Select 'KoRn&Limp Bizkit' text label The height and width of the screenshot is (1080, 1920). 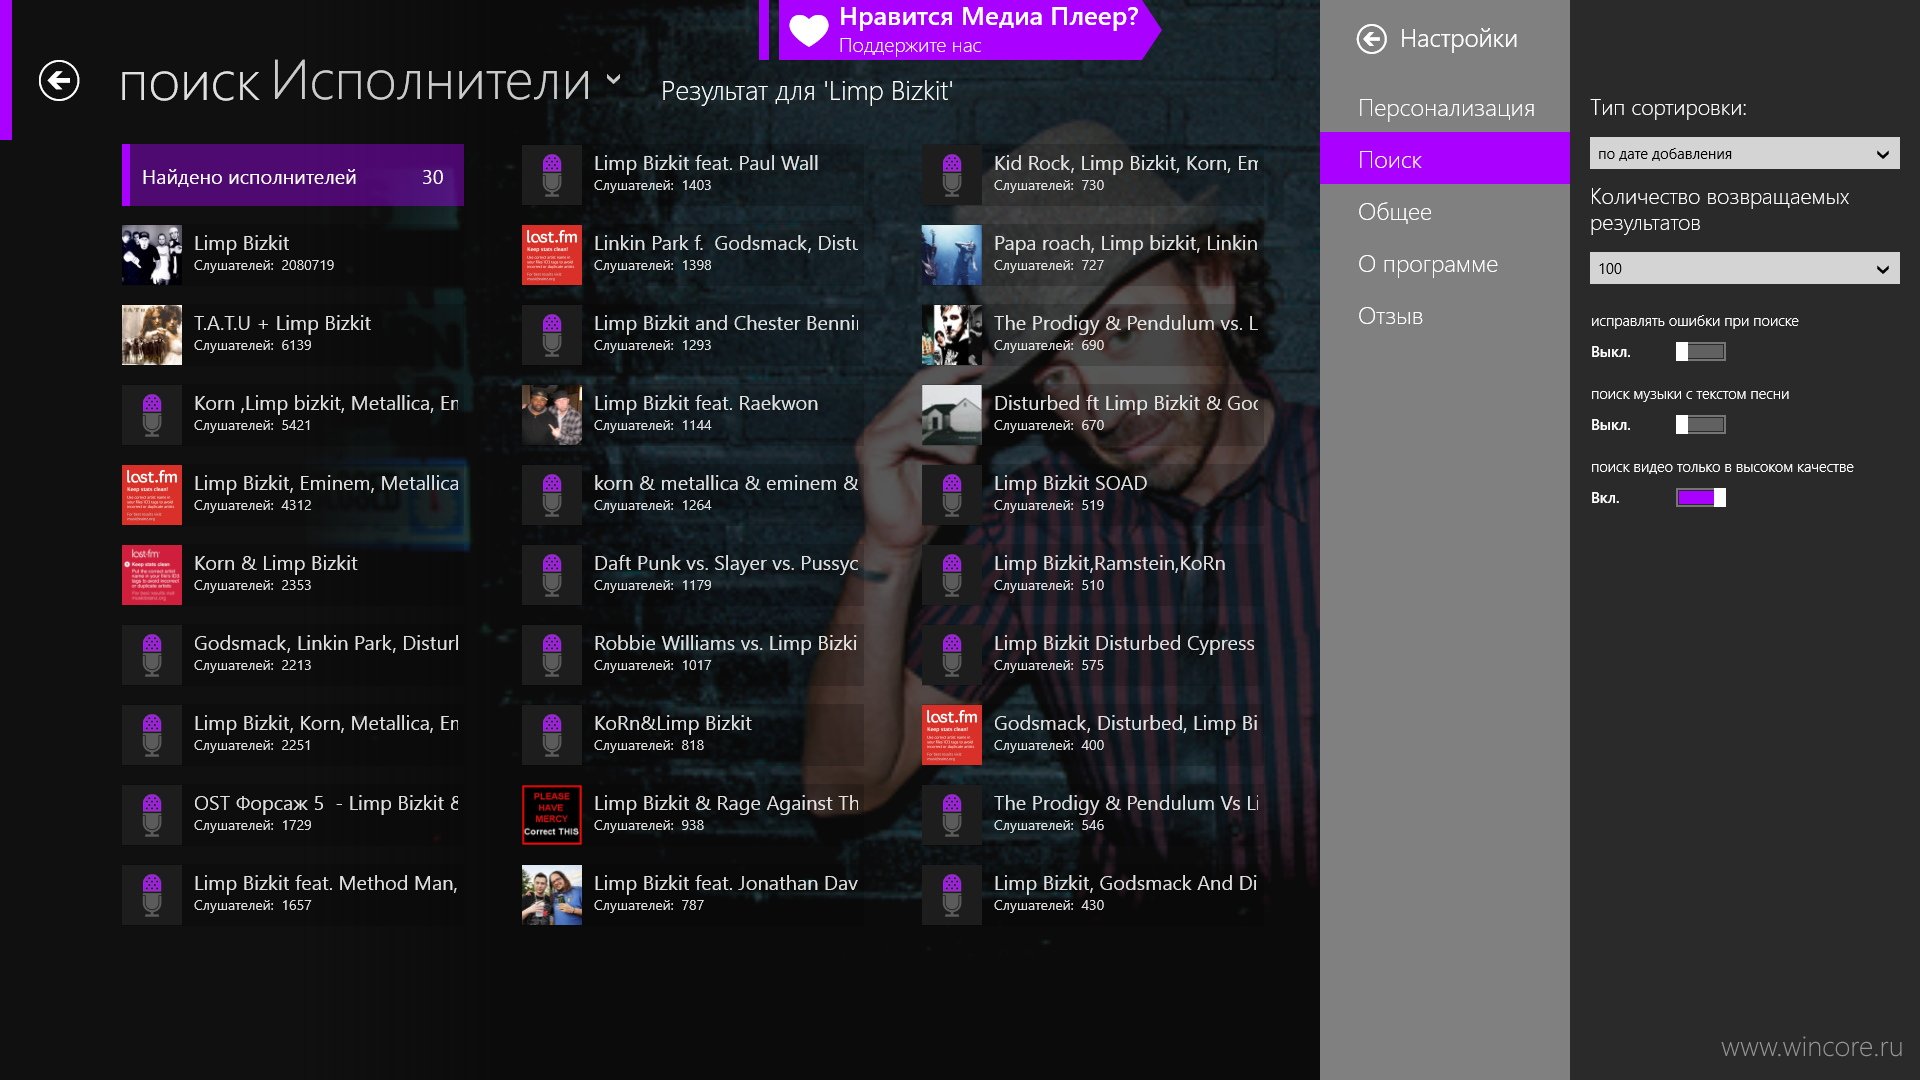[x=673, y=723]
